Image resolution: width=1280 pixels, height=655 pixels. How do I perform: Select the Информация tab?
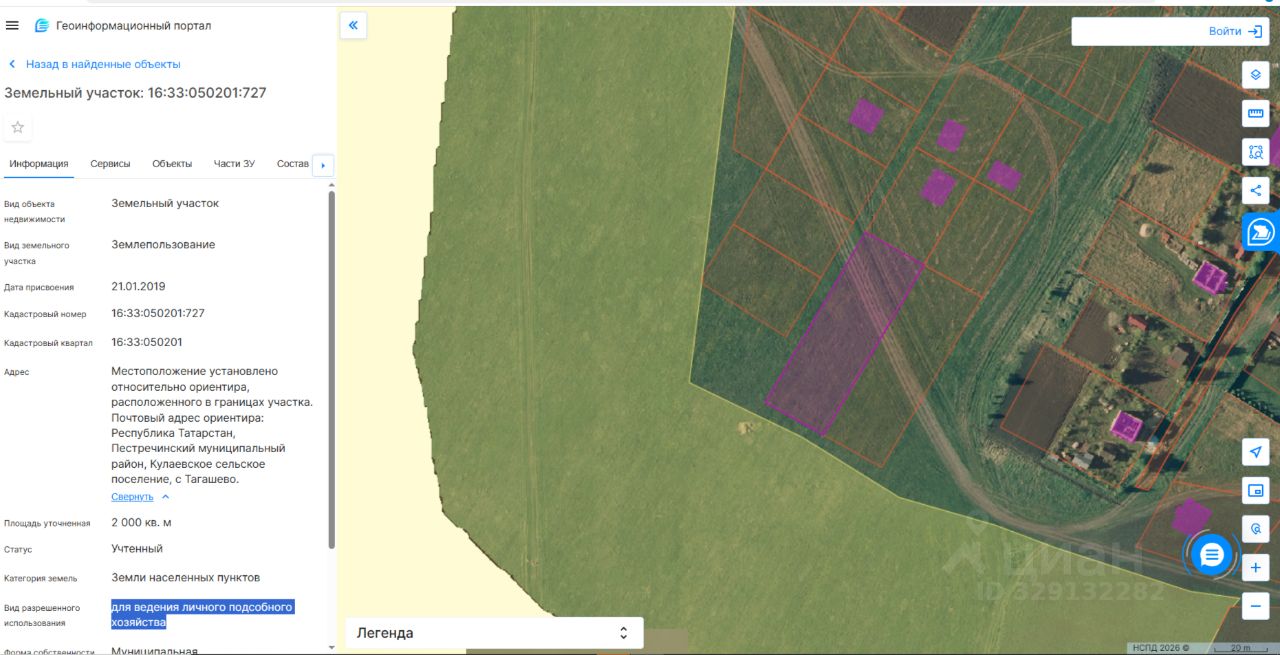click(39, 164)
